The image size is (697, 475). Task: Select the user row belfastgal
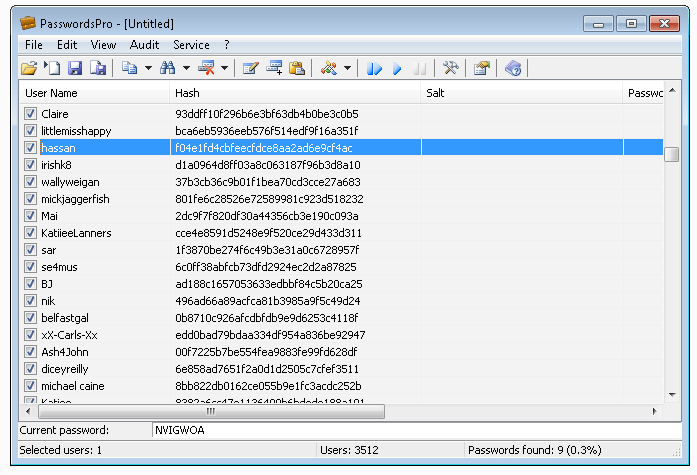pyautogui.click(x=341, y=318)
